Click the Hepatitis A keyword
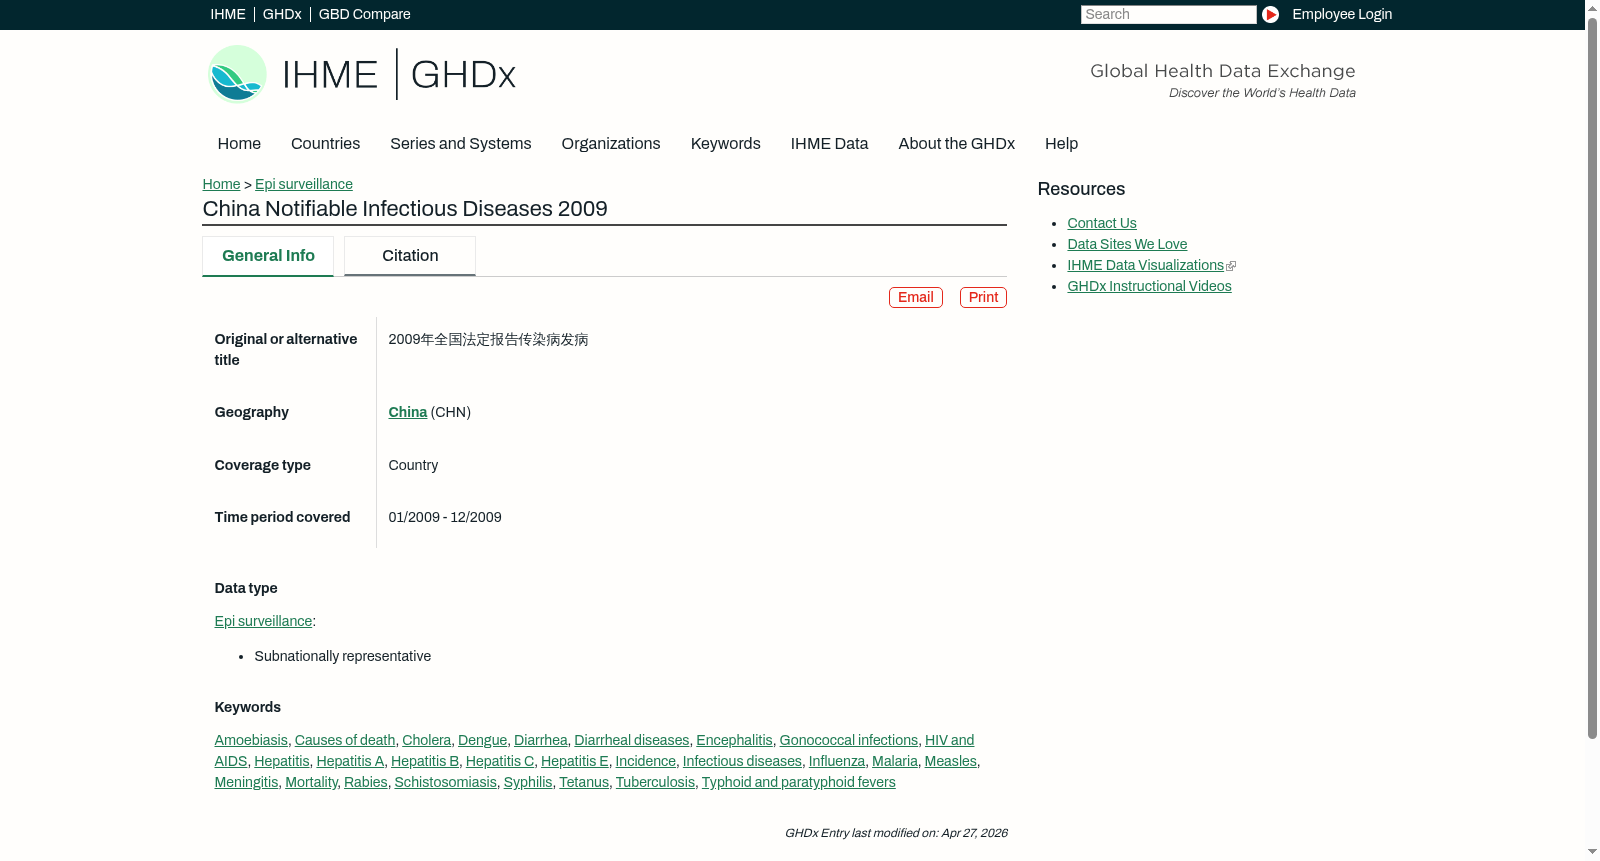Viewport: 1600px width, 861px height. point(350,761)
